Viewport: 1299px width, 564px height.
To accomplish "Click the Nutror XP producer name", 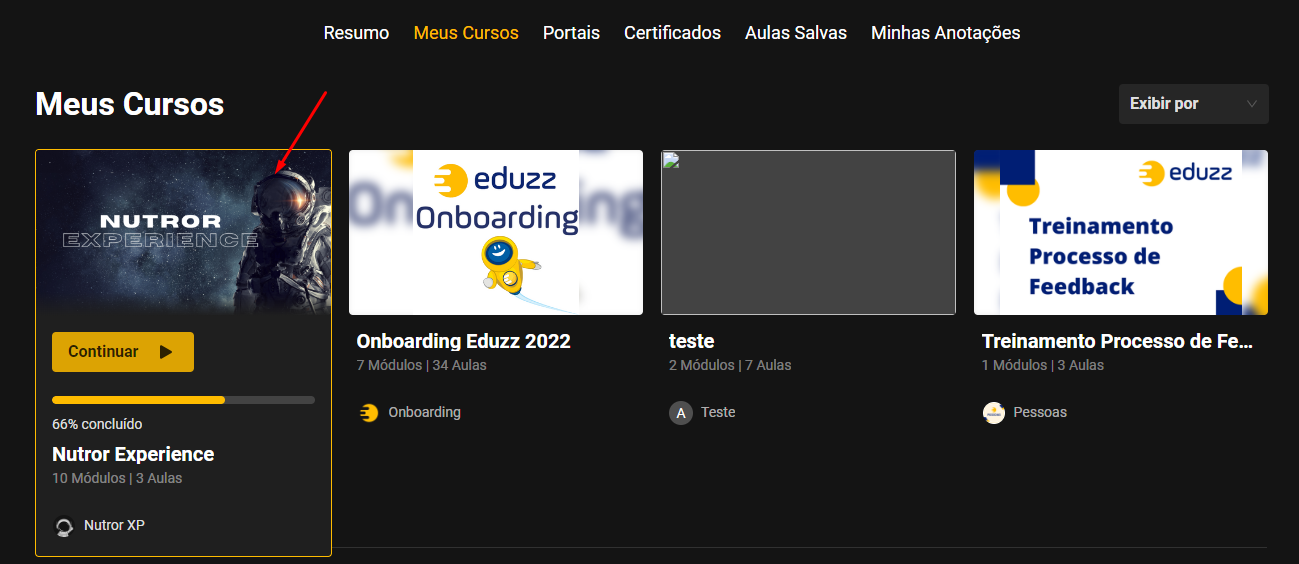I will 114,525.
